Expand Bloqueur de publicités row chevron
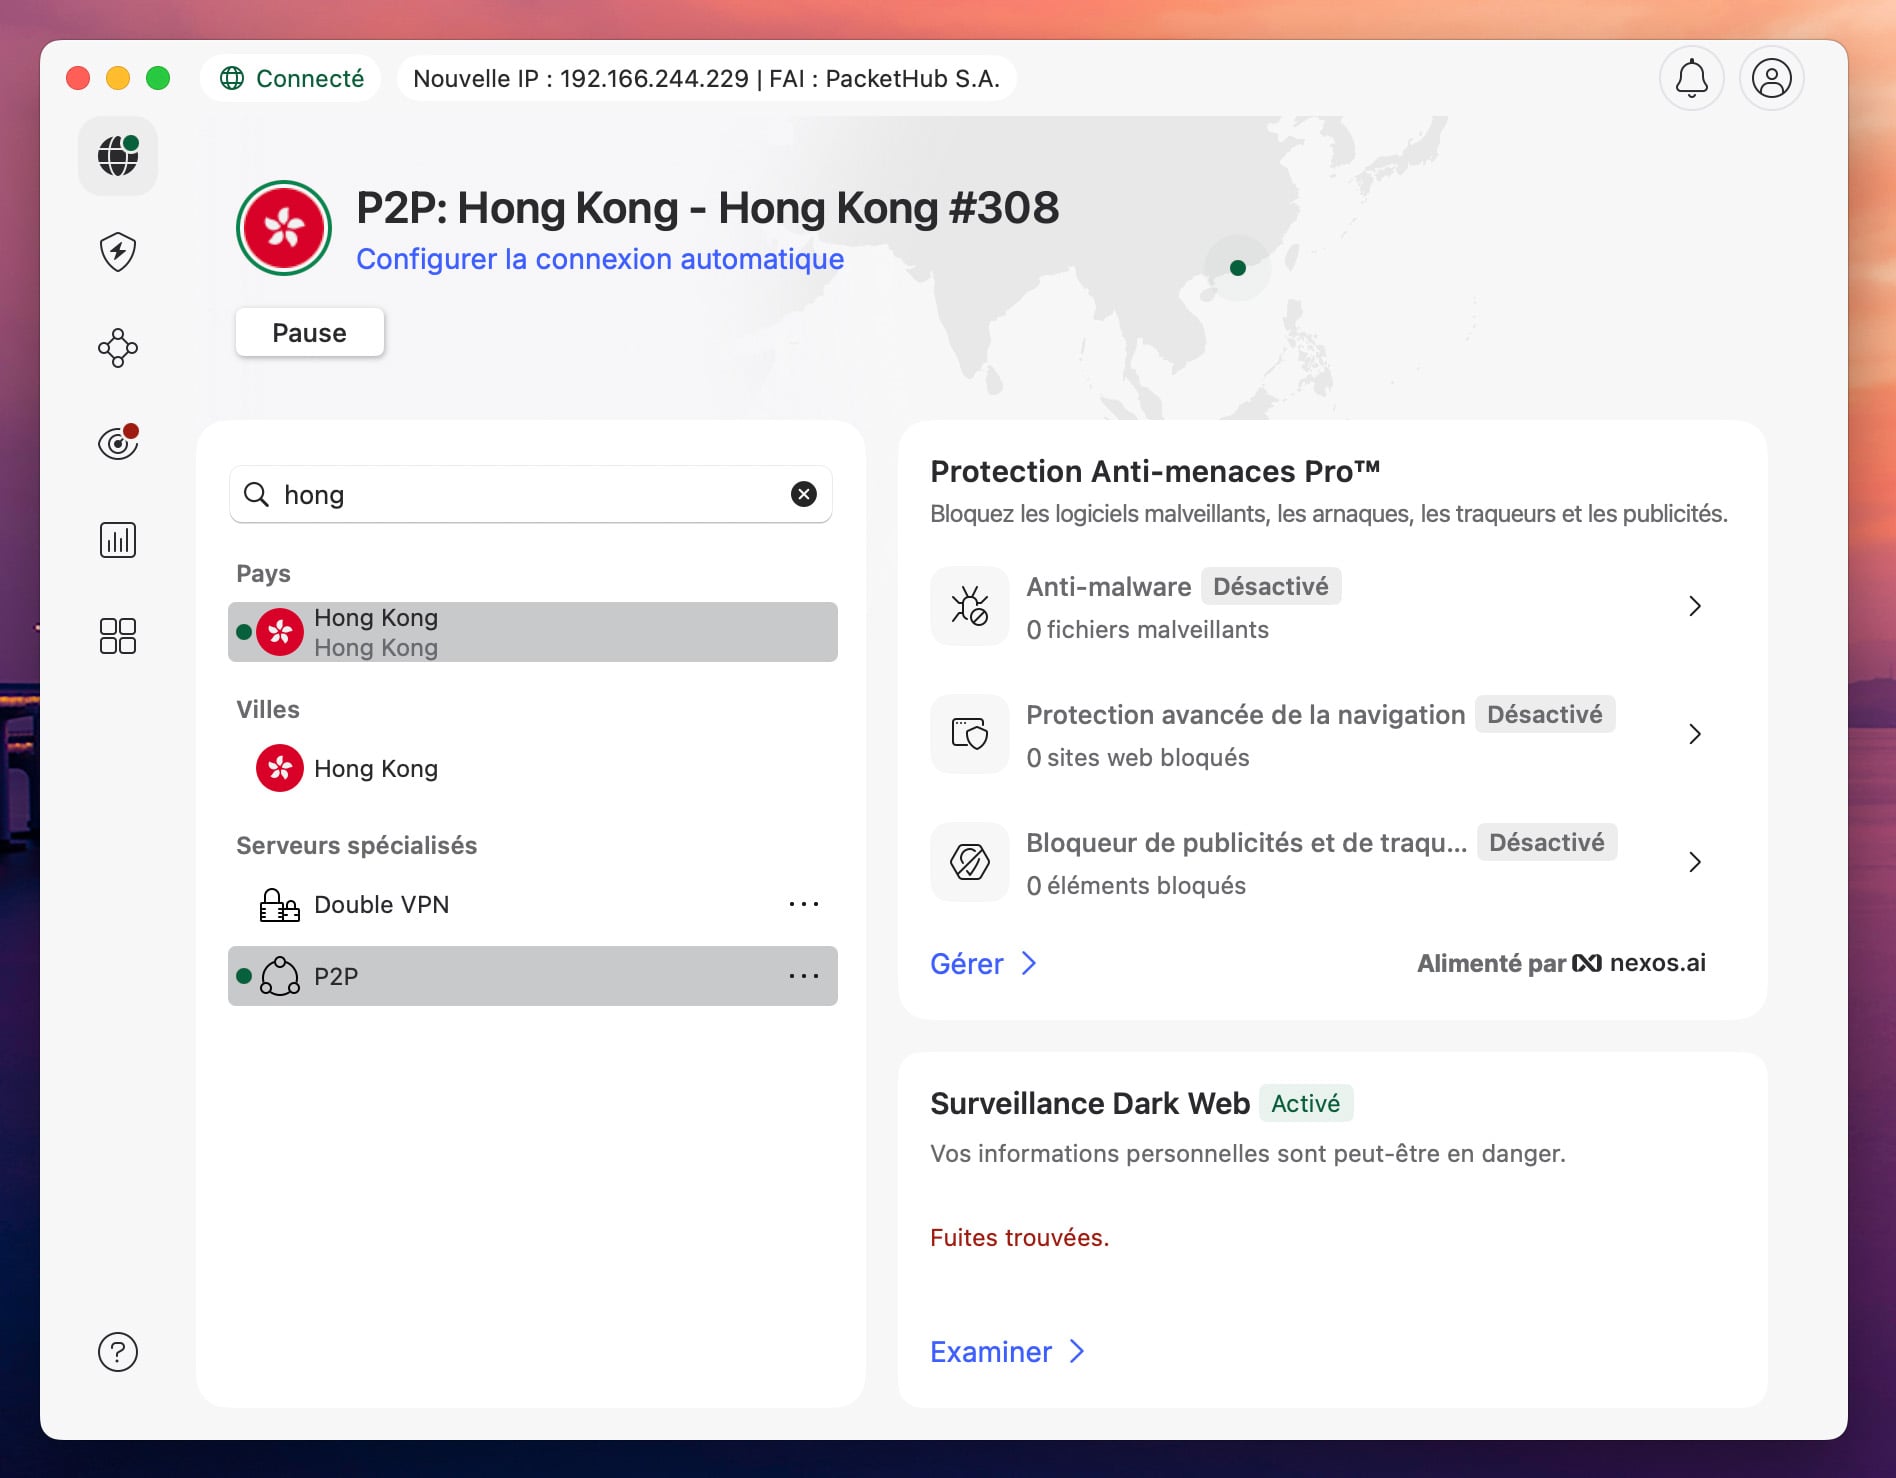 tap(1695, 862)
